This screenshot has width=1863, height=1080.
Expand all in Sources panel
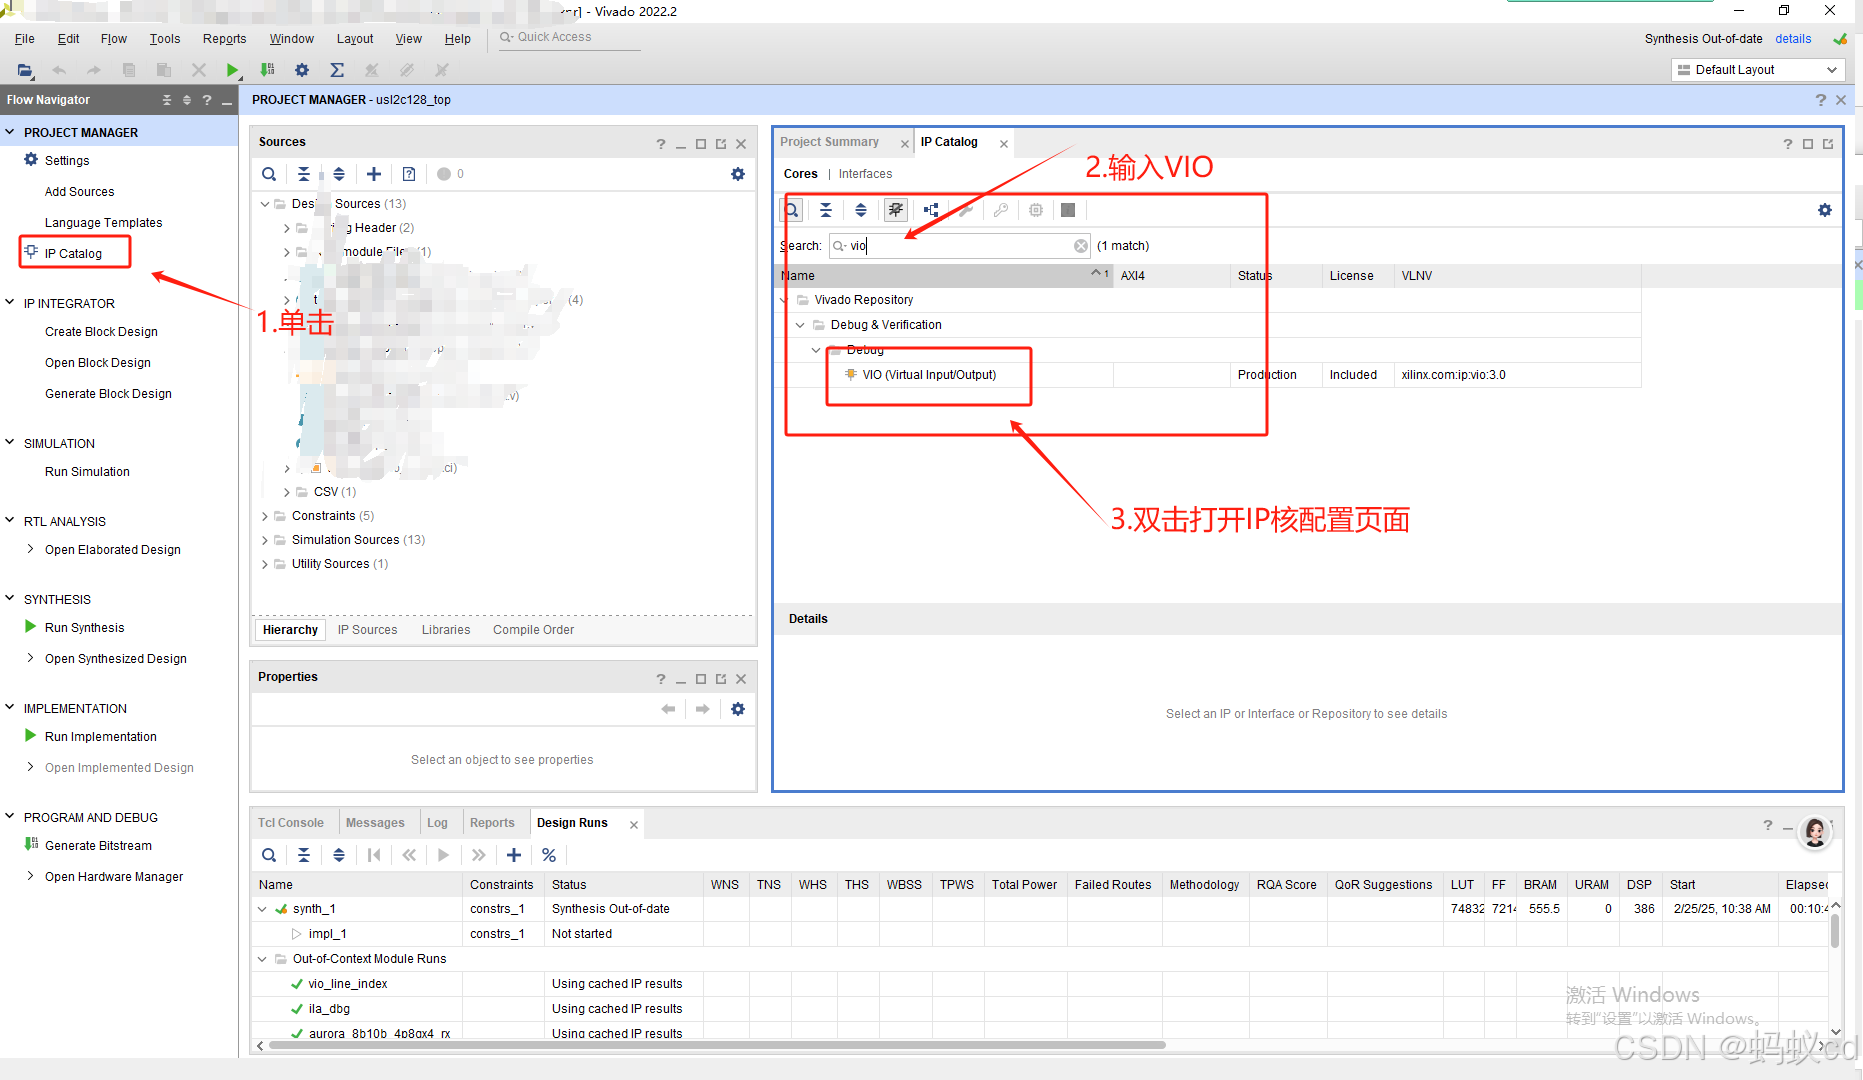pos(339,174)
